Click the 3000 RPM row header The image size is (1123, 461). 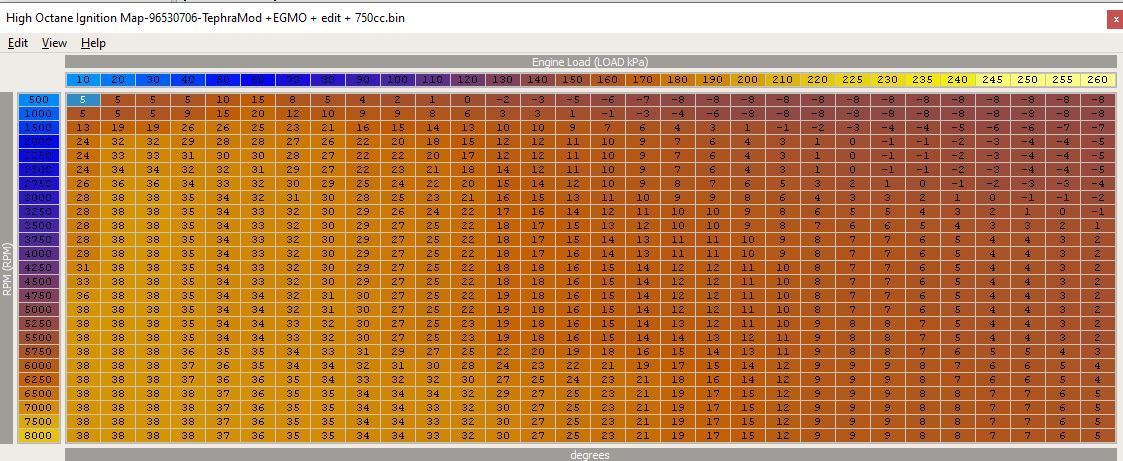pos(38,198)
